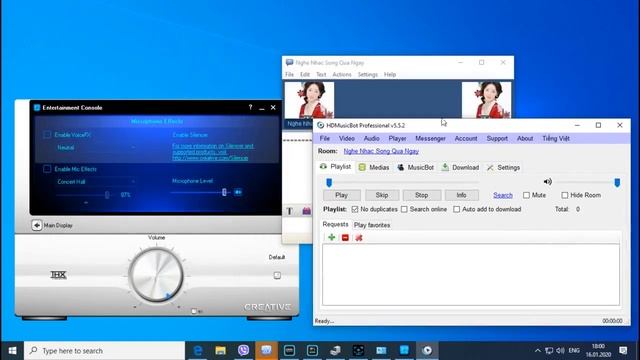Select the Play favorites tab
This screenshot has width=640, height=360.
tap(372, 225)
